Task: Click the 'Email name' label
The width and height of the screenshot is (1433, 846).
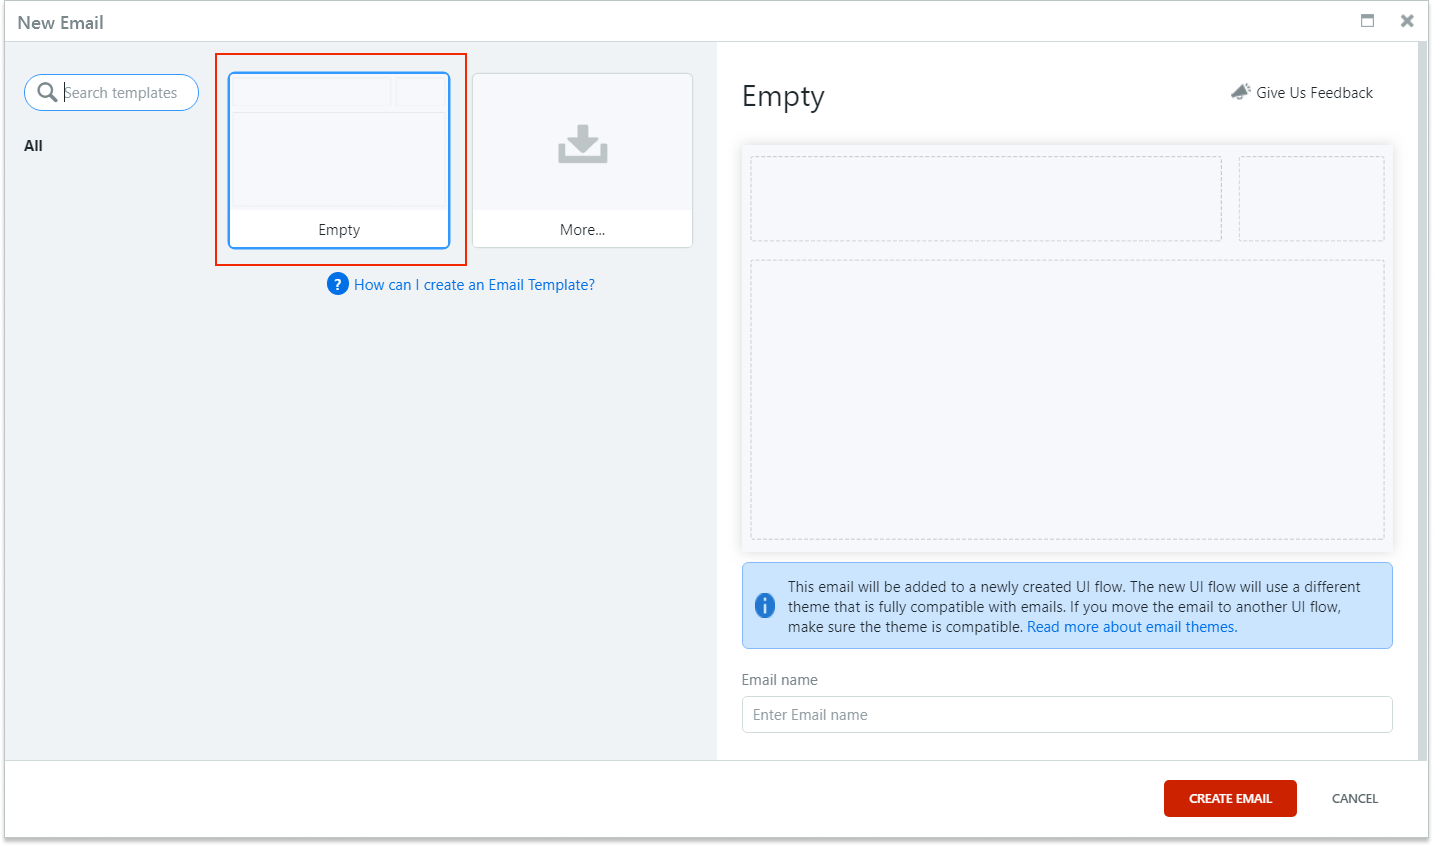Action: coord(780,680)
